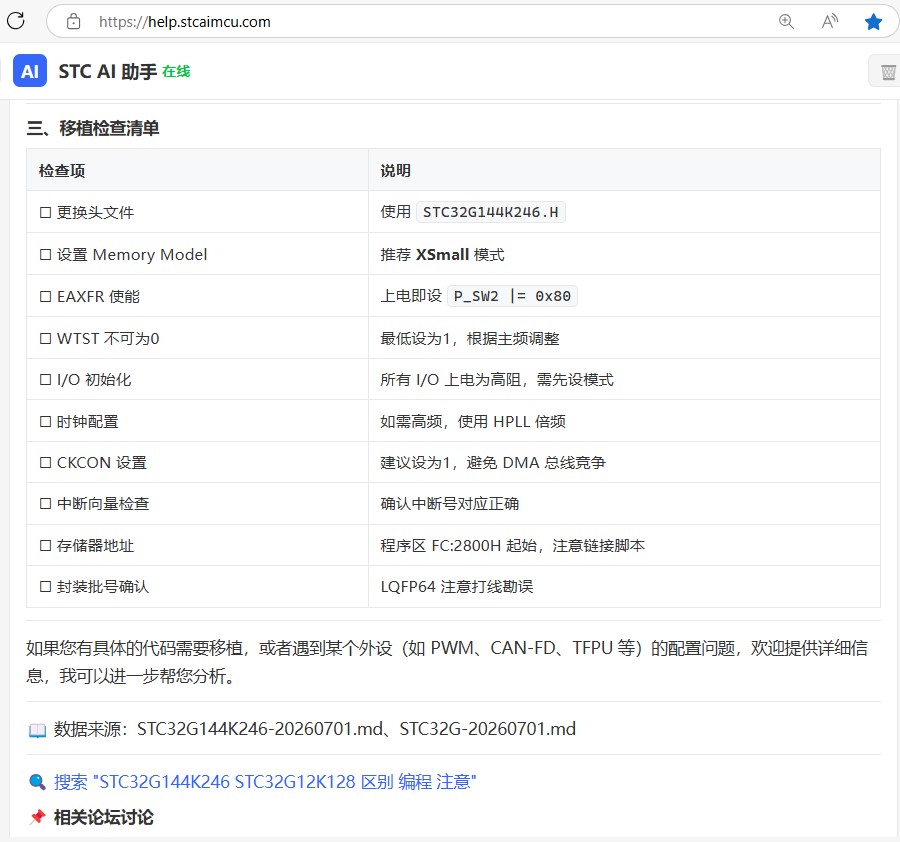Check the box for 更换头文件
Viewport: 900px width, 842px height.
[45, 212]
